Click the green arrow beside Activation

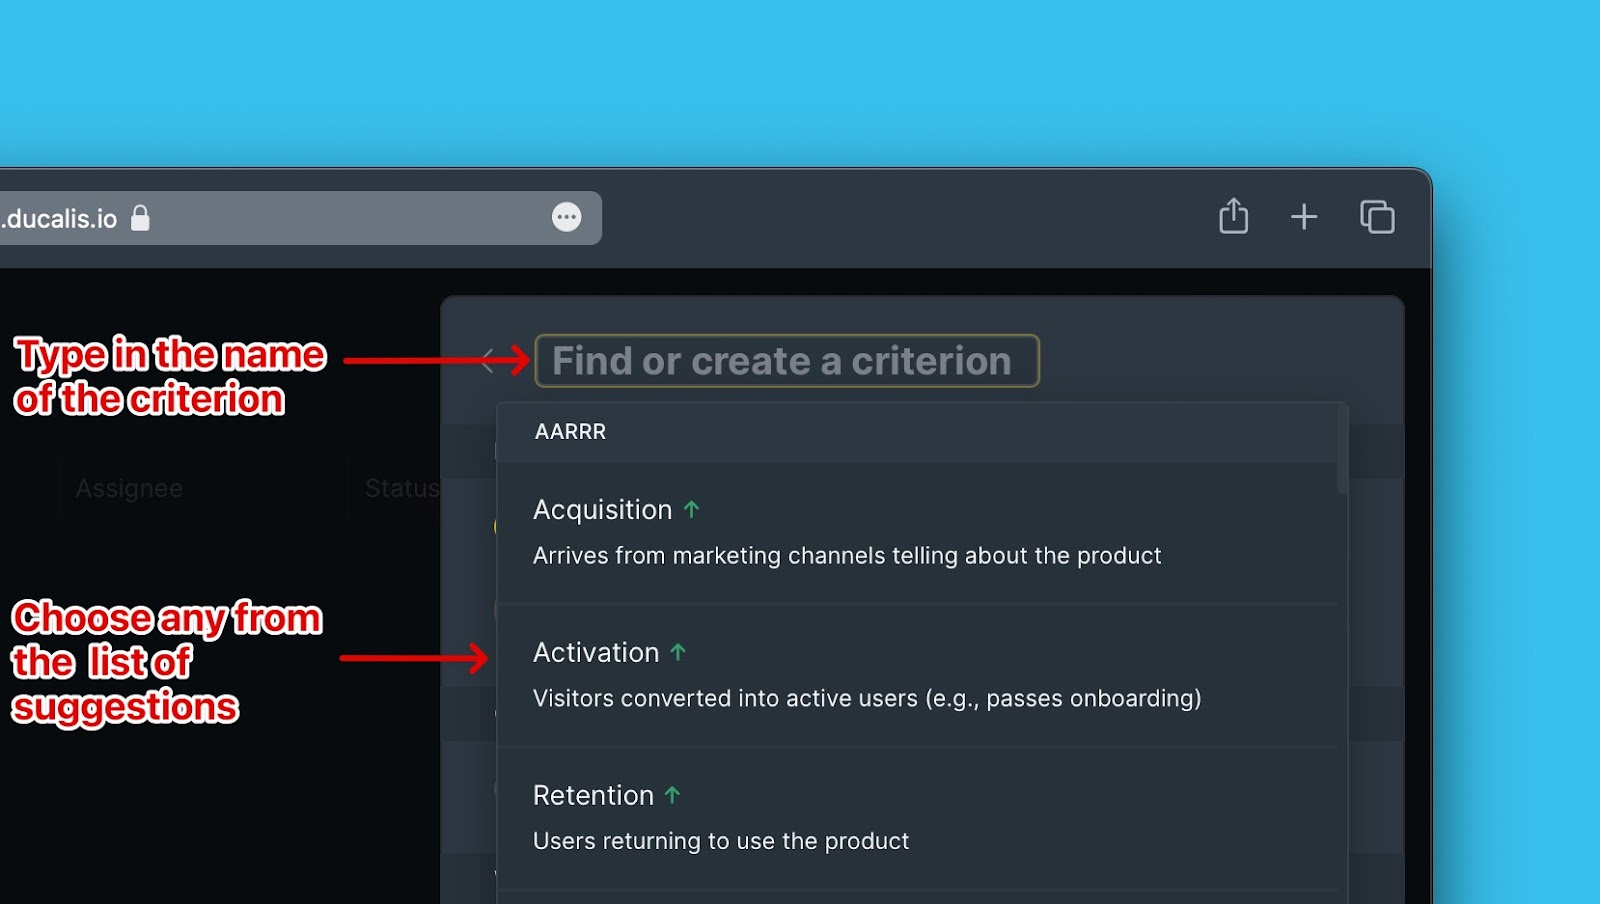coord(678,653)
